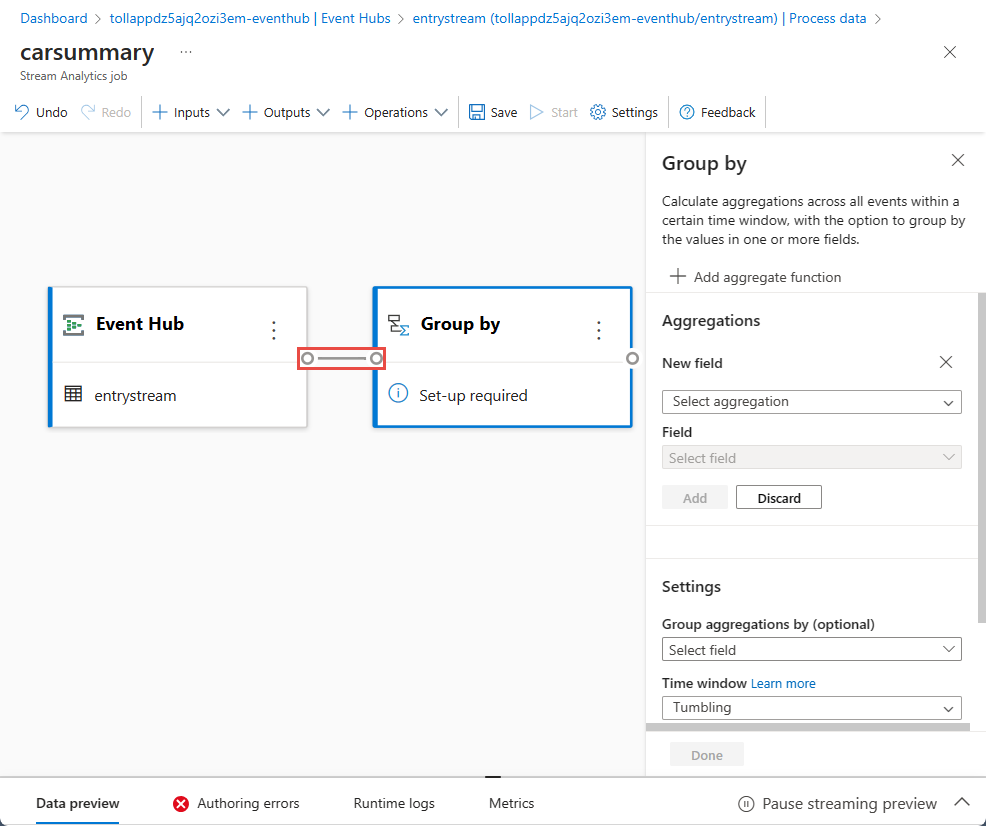Open Group by node three-dot menu

(x=599, y=330)
